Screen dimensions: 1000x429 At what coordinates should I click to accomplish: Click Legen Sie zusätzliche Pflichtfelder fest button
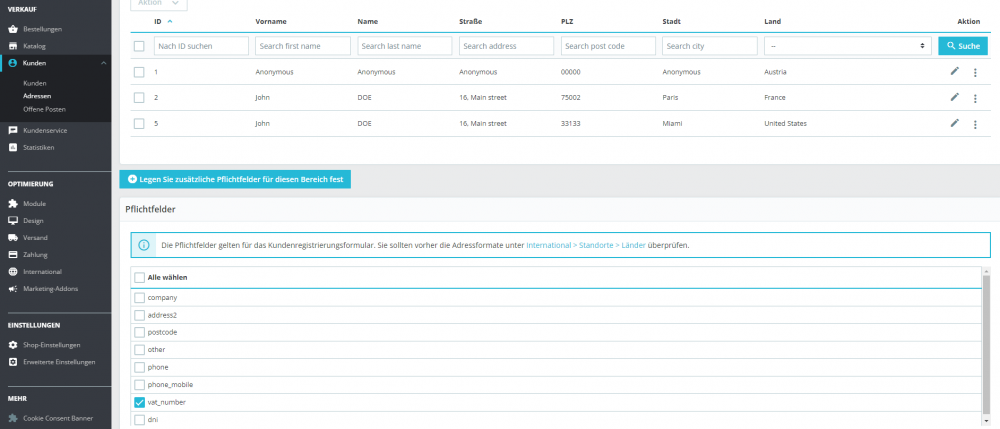[235, 180]
